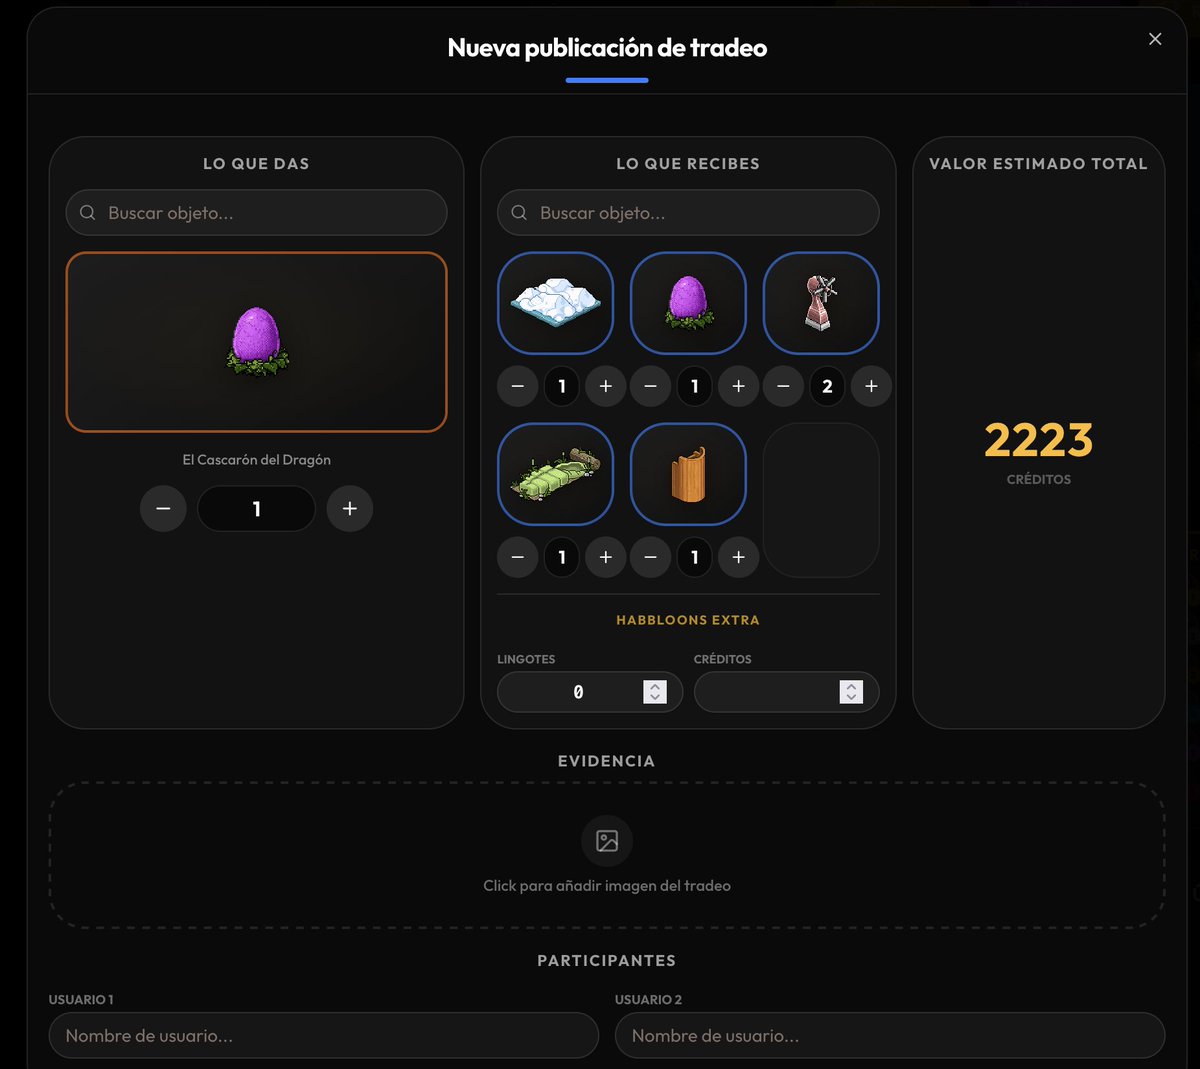This screenshot has height=1069, width=1200.
Task: Increase the green sleeping bag quantity
Action: click(x=606, y=557)
